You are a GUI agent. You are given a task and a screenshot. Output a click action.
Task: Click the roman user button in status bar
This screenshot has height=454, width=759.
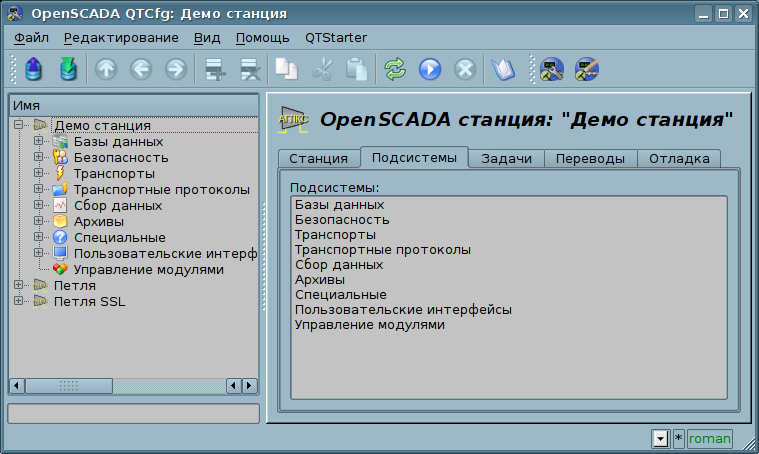click(709, 439)
